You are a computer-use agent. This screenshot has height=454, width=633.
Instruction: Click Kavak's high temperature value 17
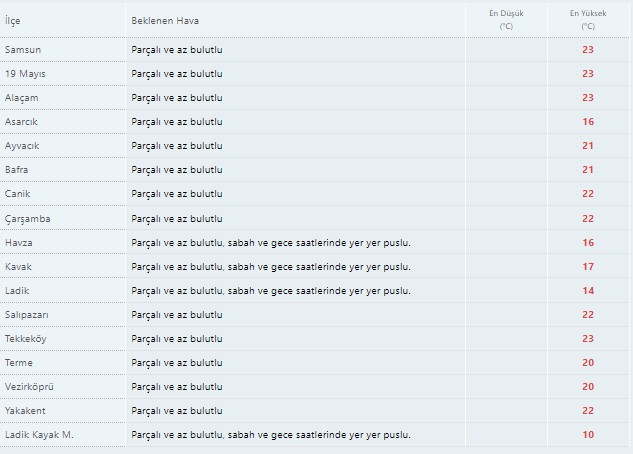click(x=588, y=267)
